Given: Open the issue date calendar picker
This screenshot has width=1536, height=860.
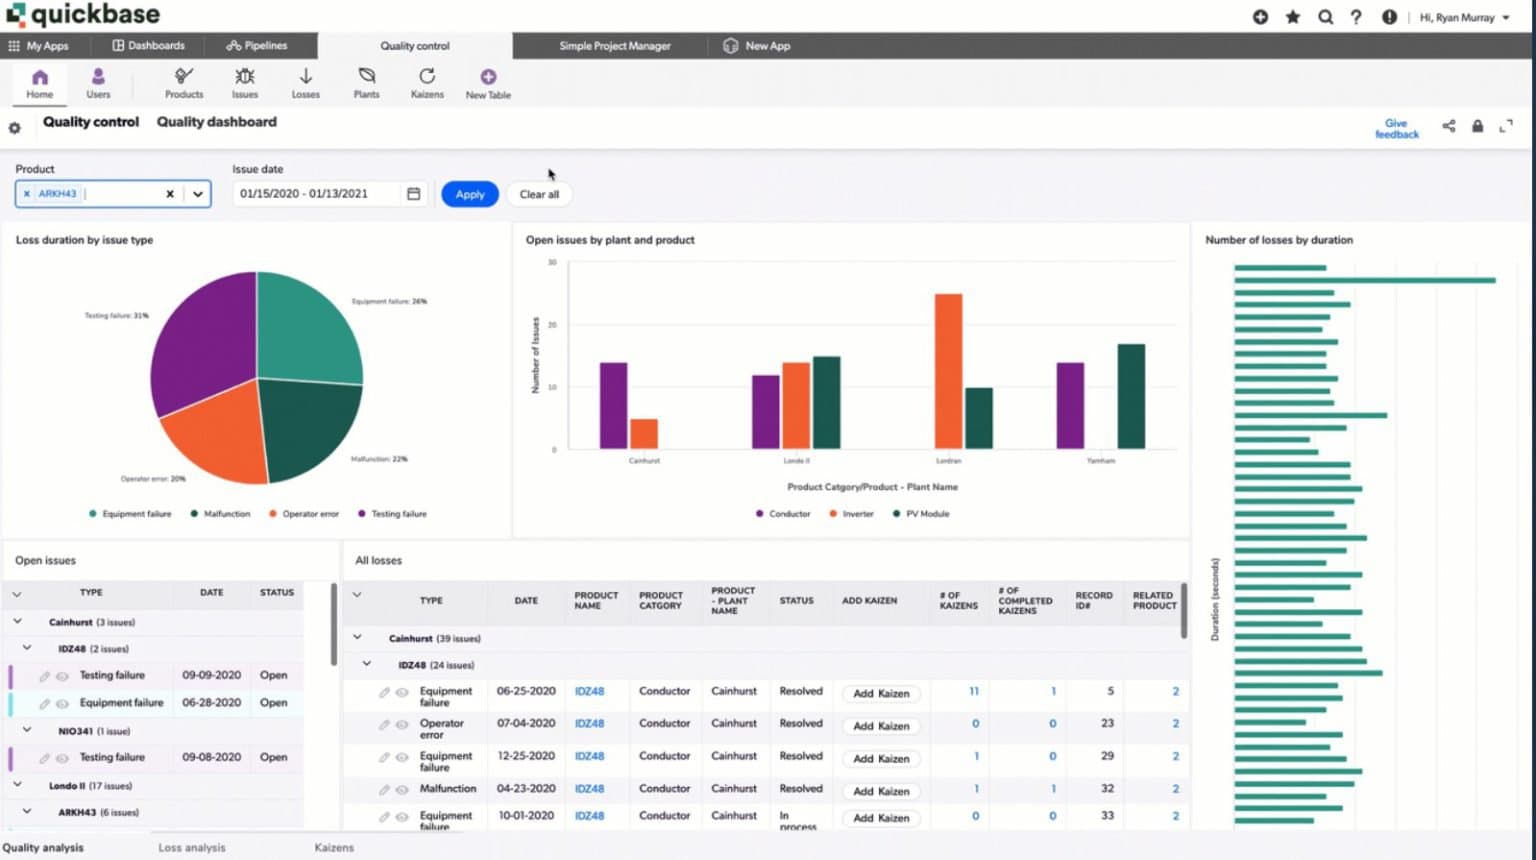Looking at the screenshot, I should tap(413, 193).
